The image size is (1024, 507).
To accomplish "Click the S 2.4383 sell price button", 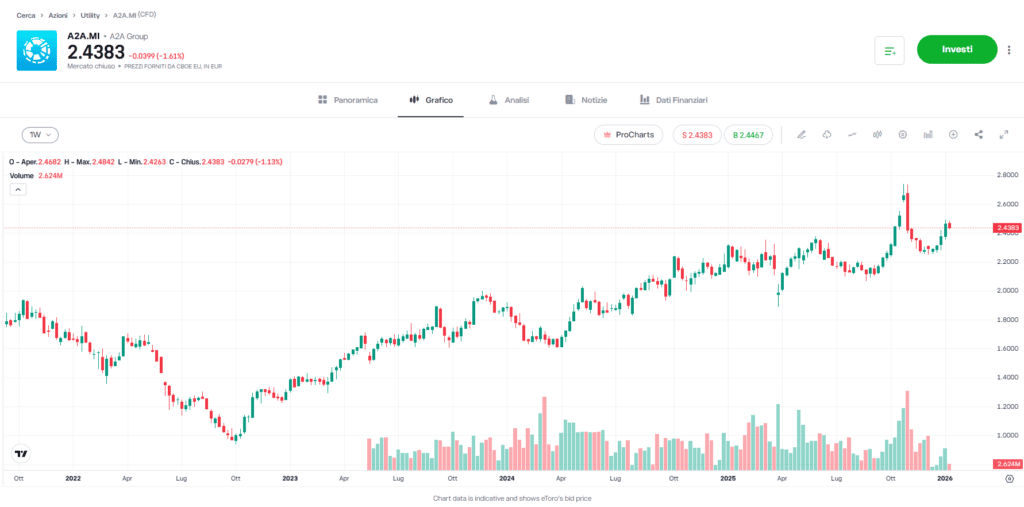I will 697,135.
